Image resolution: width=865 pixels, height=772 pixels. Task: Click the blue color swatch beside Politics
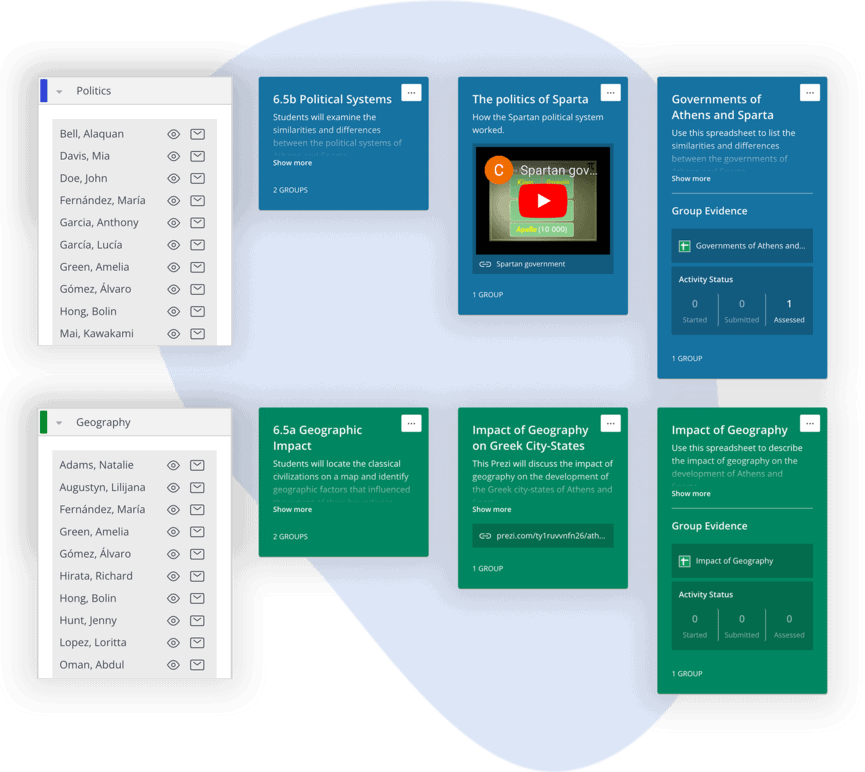[x=43, y=90]
